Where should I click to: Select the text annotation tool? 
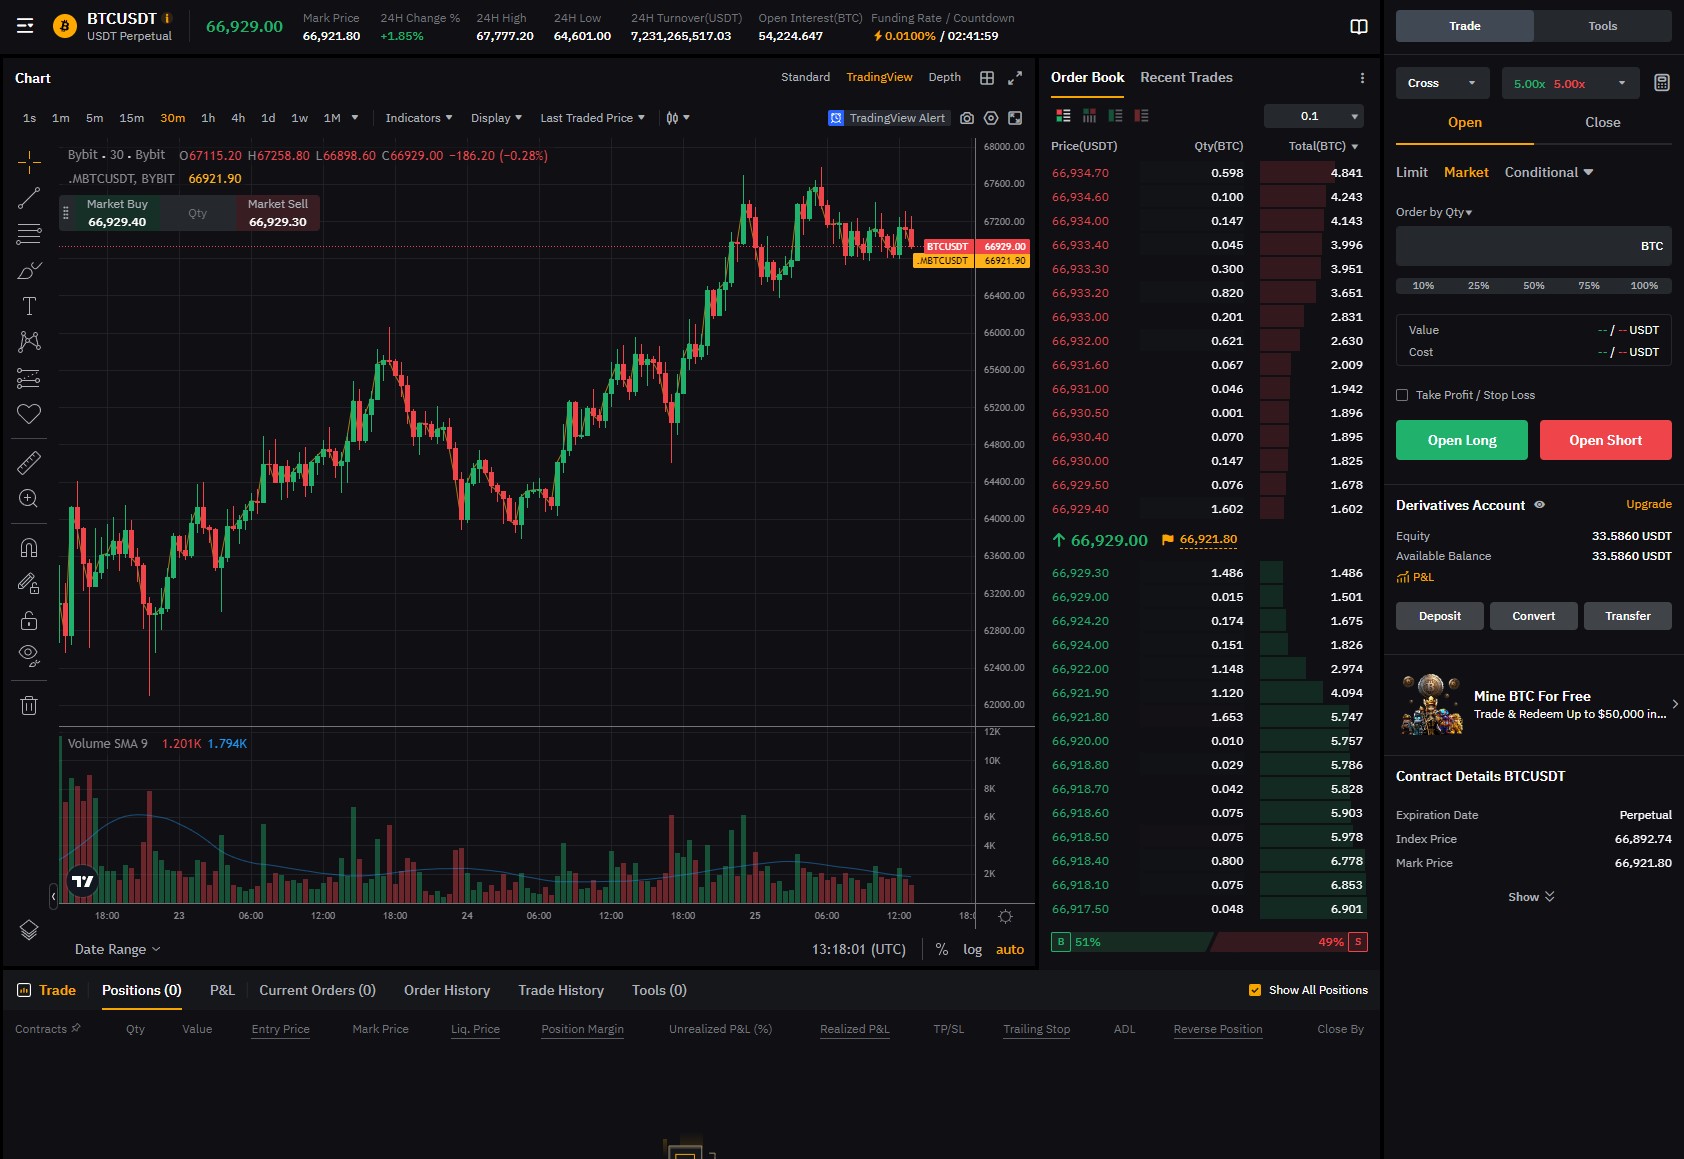(29, 306)
